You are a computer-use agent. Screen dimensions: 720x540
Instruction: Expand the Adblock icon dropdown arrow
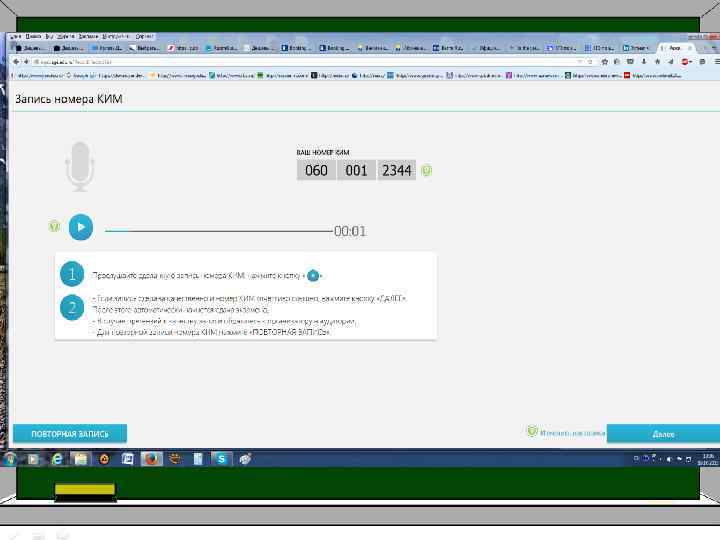pos(691,62)
